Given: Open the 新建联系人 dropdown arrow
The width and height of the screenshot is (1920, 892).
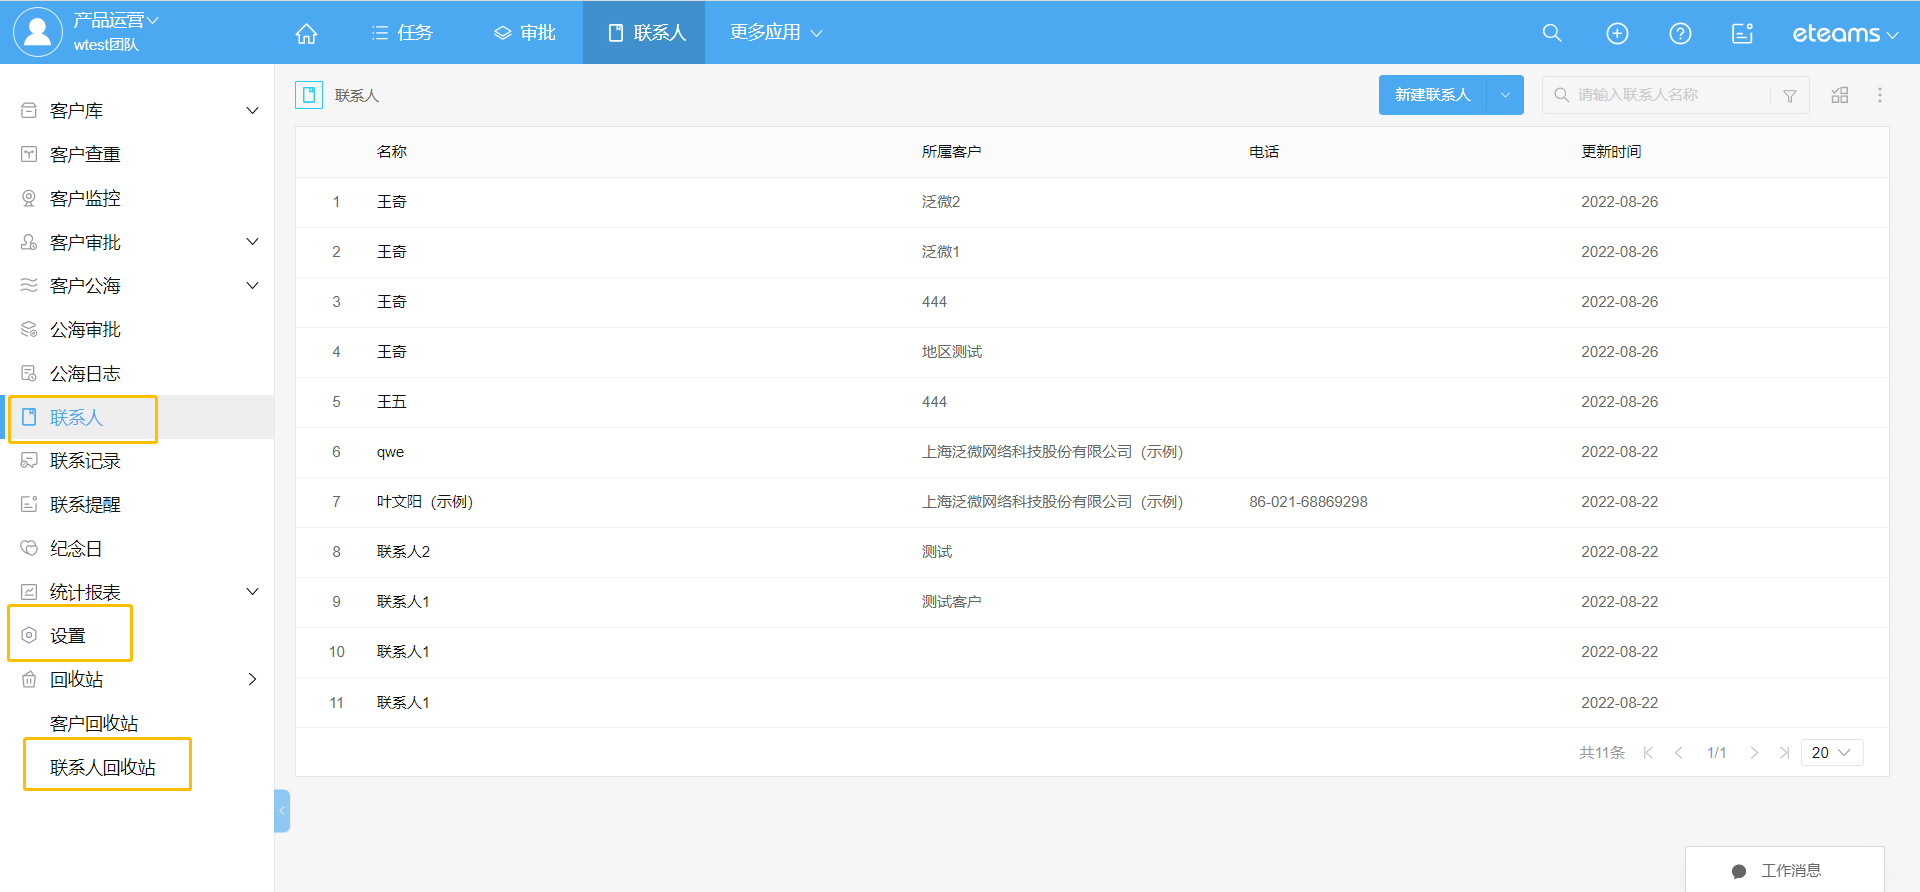Looking at the screenshot, I should [x=1505, y=95].
